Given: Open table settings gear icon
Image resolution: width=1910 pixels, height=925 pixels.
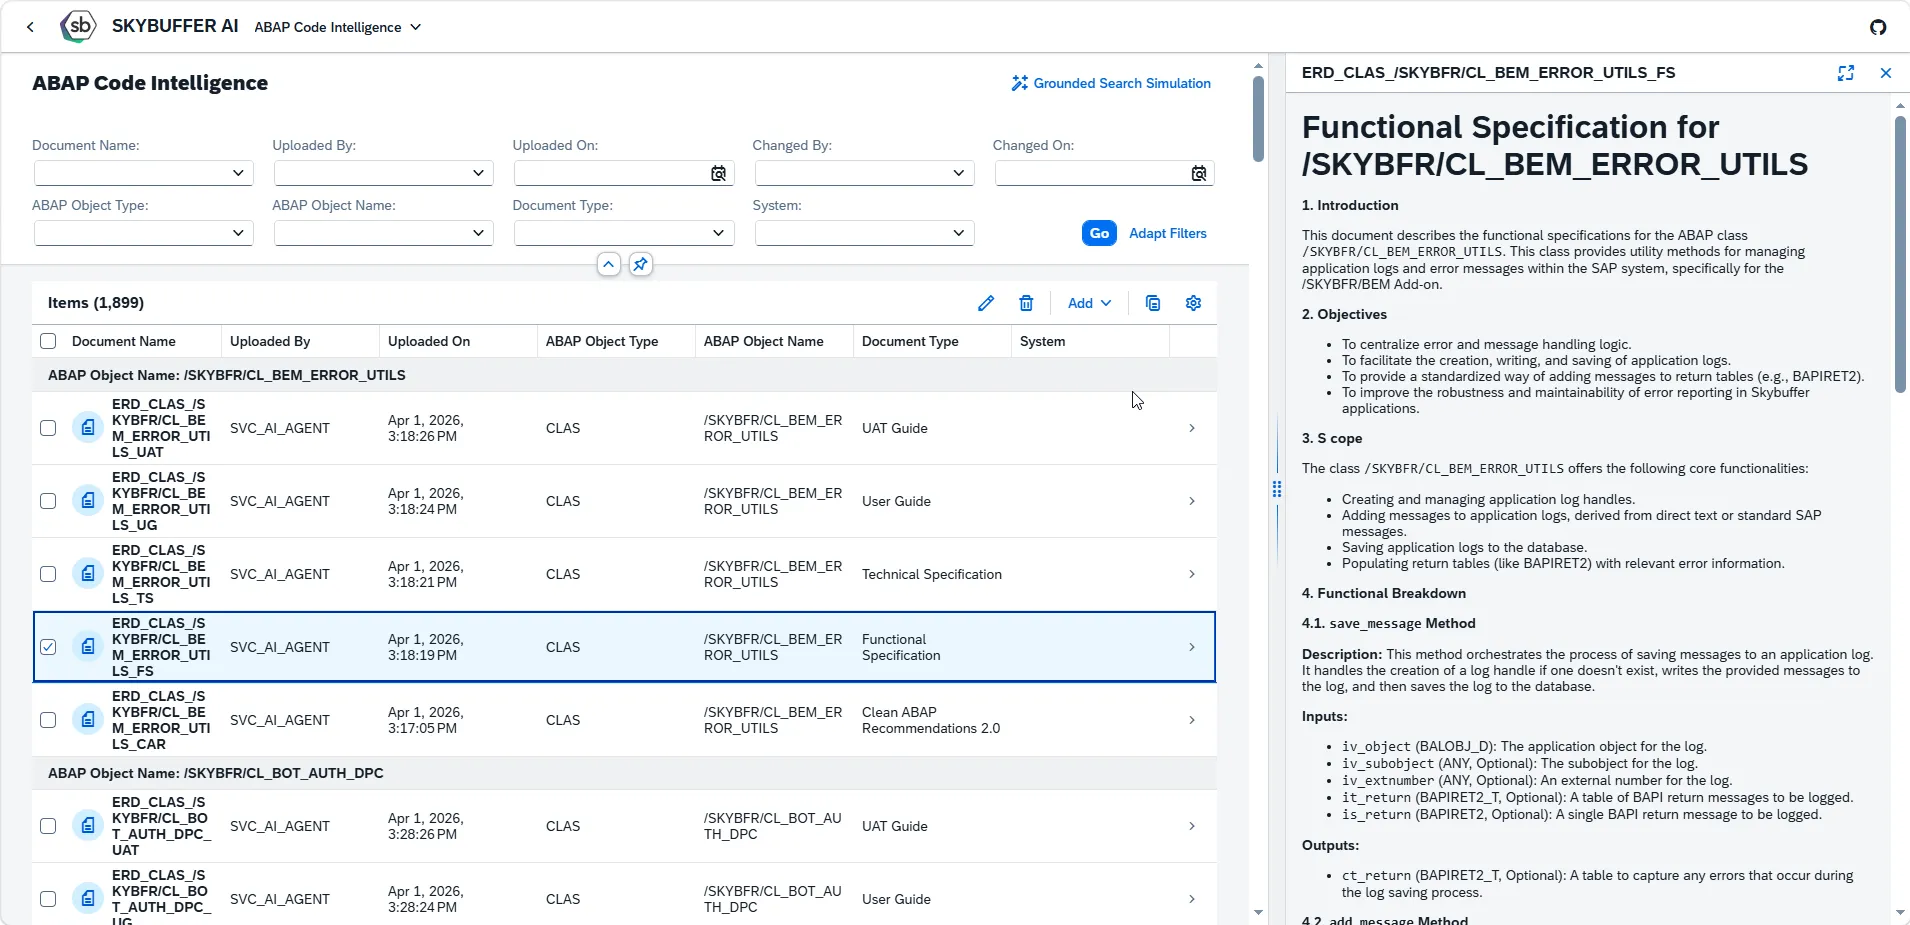Looking at the screenshot, I should pyautogui.click(x=1193, y=303).
